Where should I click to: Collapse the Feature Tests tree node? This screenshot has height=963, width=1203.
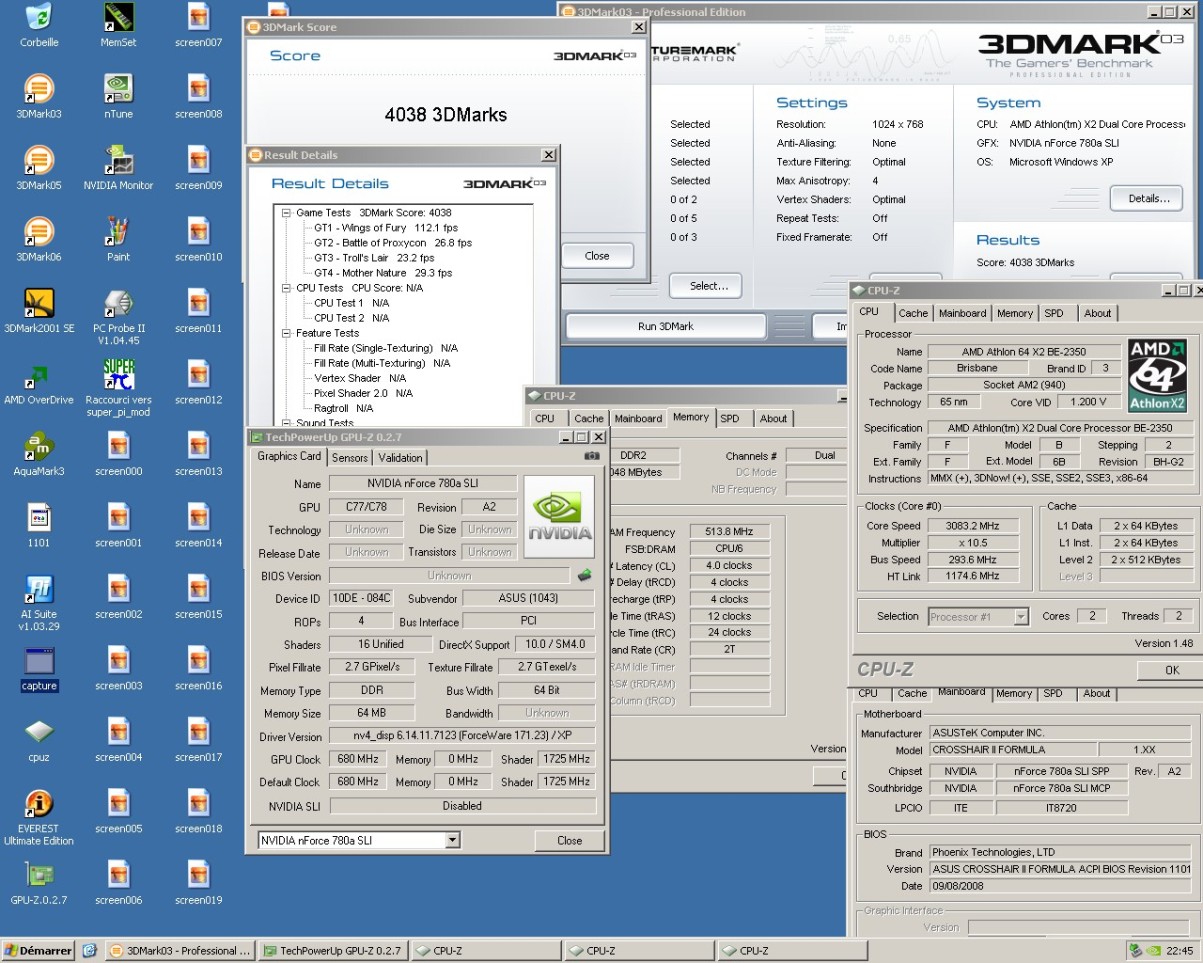(286, 333)
